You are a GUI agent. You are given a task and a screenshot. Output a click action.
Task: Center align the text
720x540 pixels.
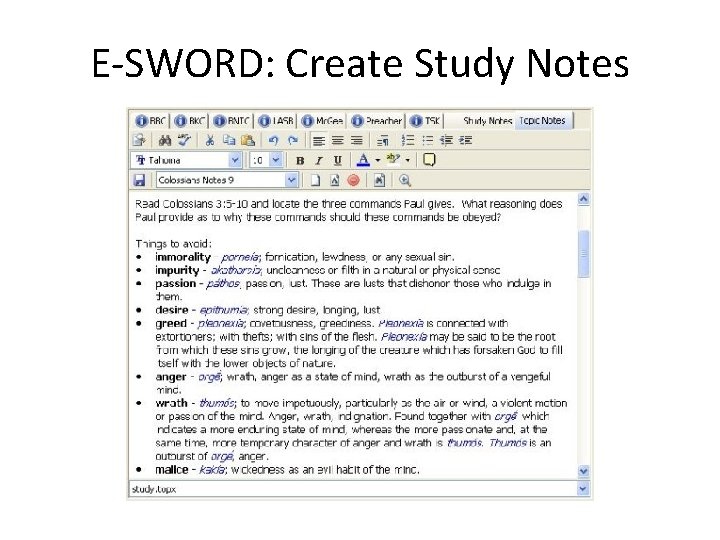[x=338, y=140]
